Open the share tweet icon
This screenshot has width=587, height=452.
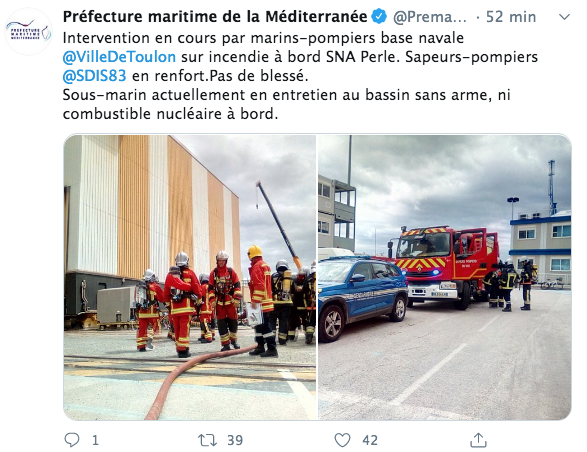click(x=478, y=440)
